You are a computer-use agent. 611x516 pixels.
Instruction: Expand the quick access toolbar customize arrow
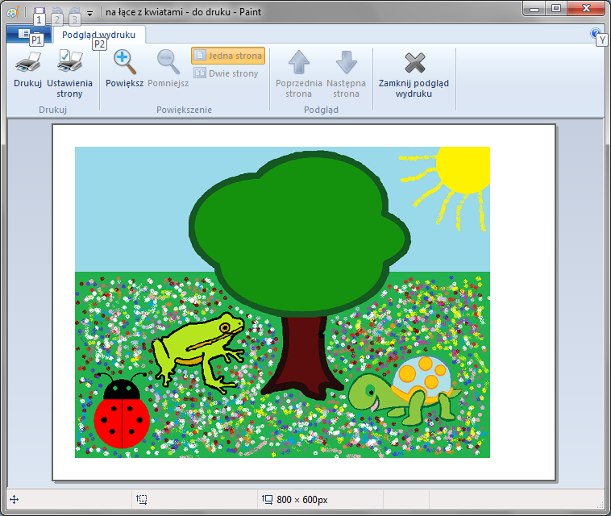[x=90, y=12]
